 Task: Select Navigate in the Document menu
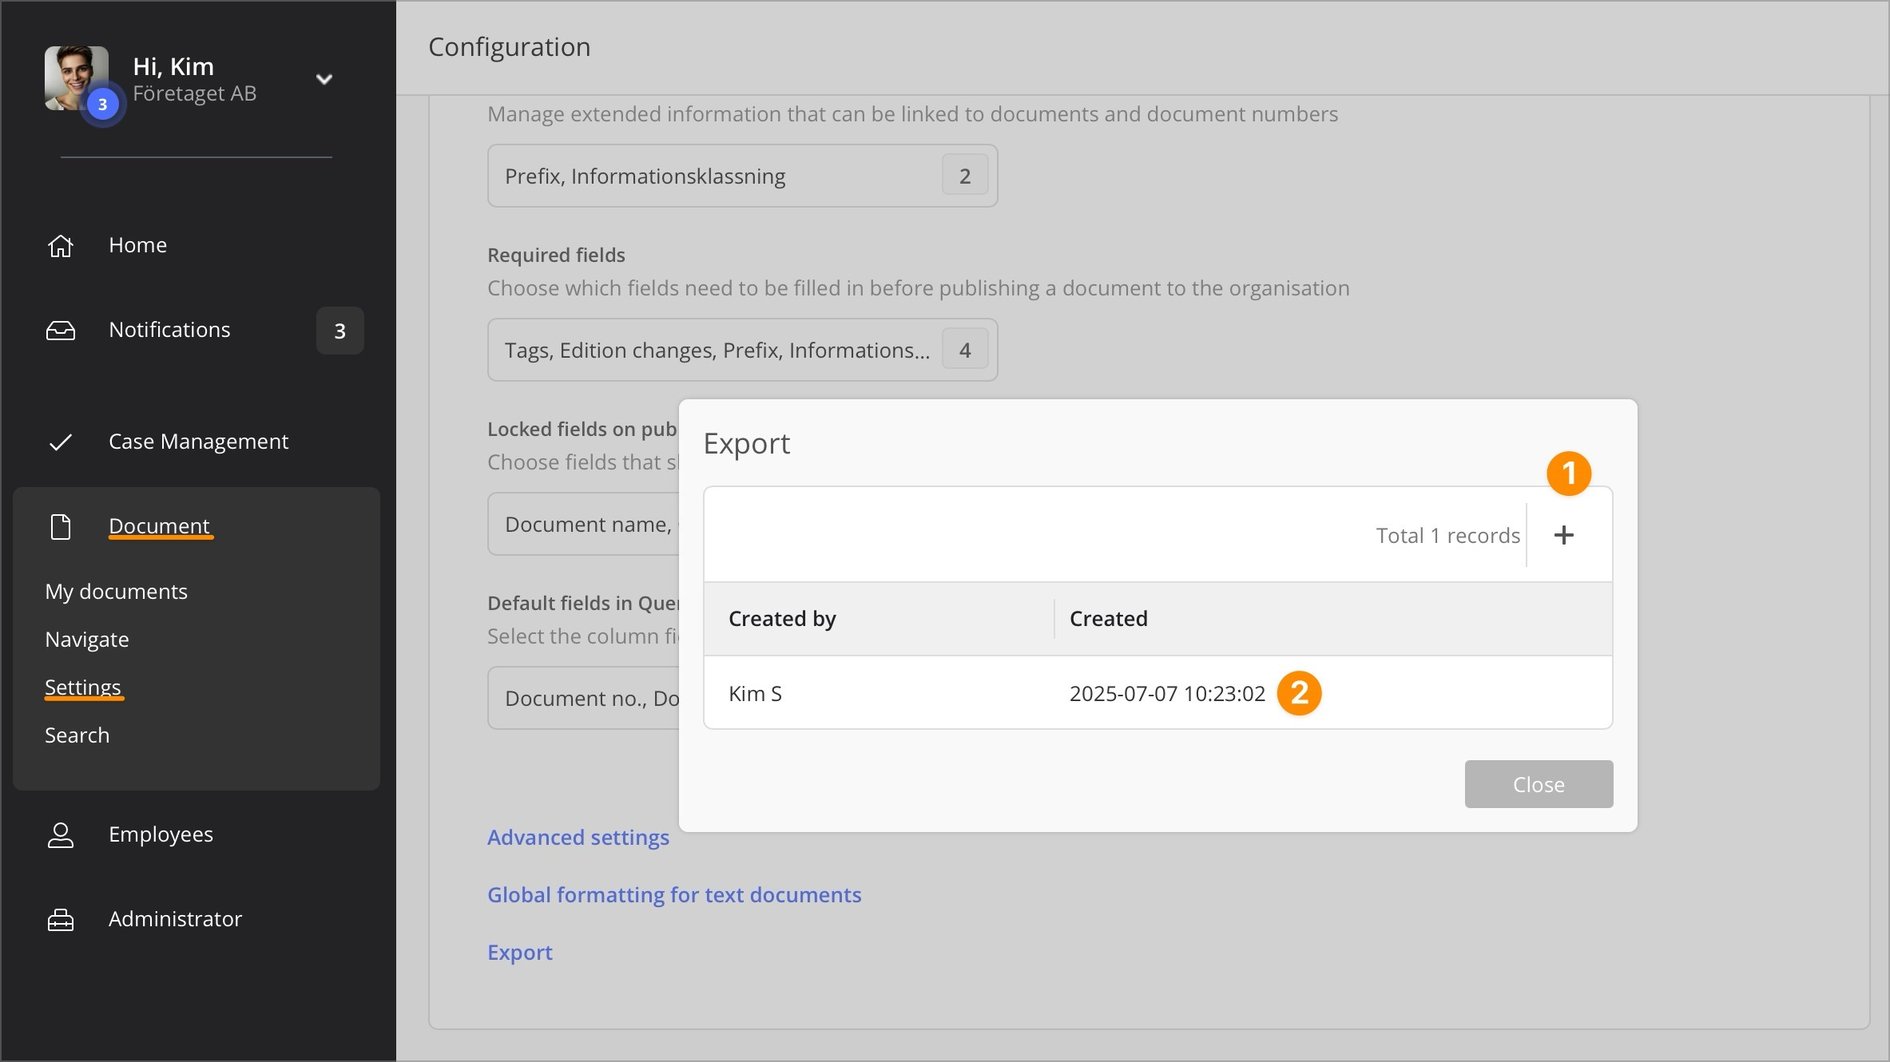pos(87,639)
